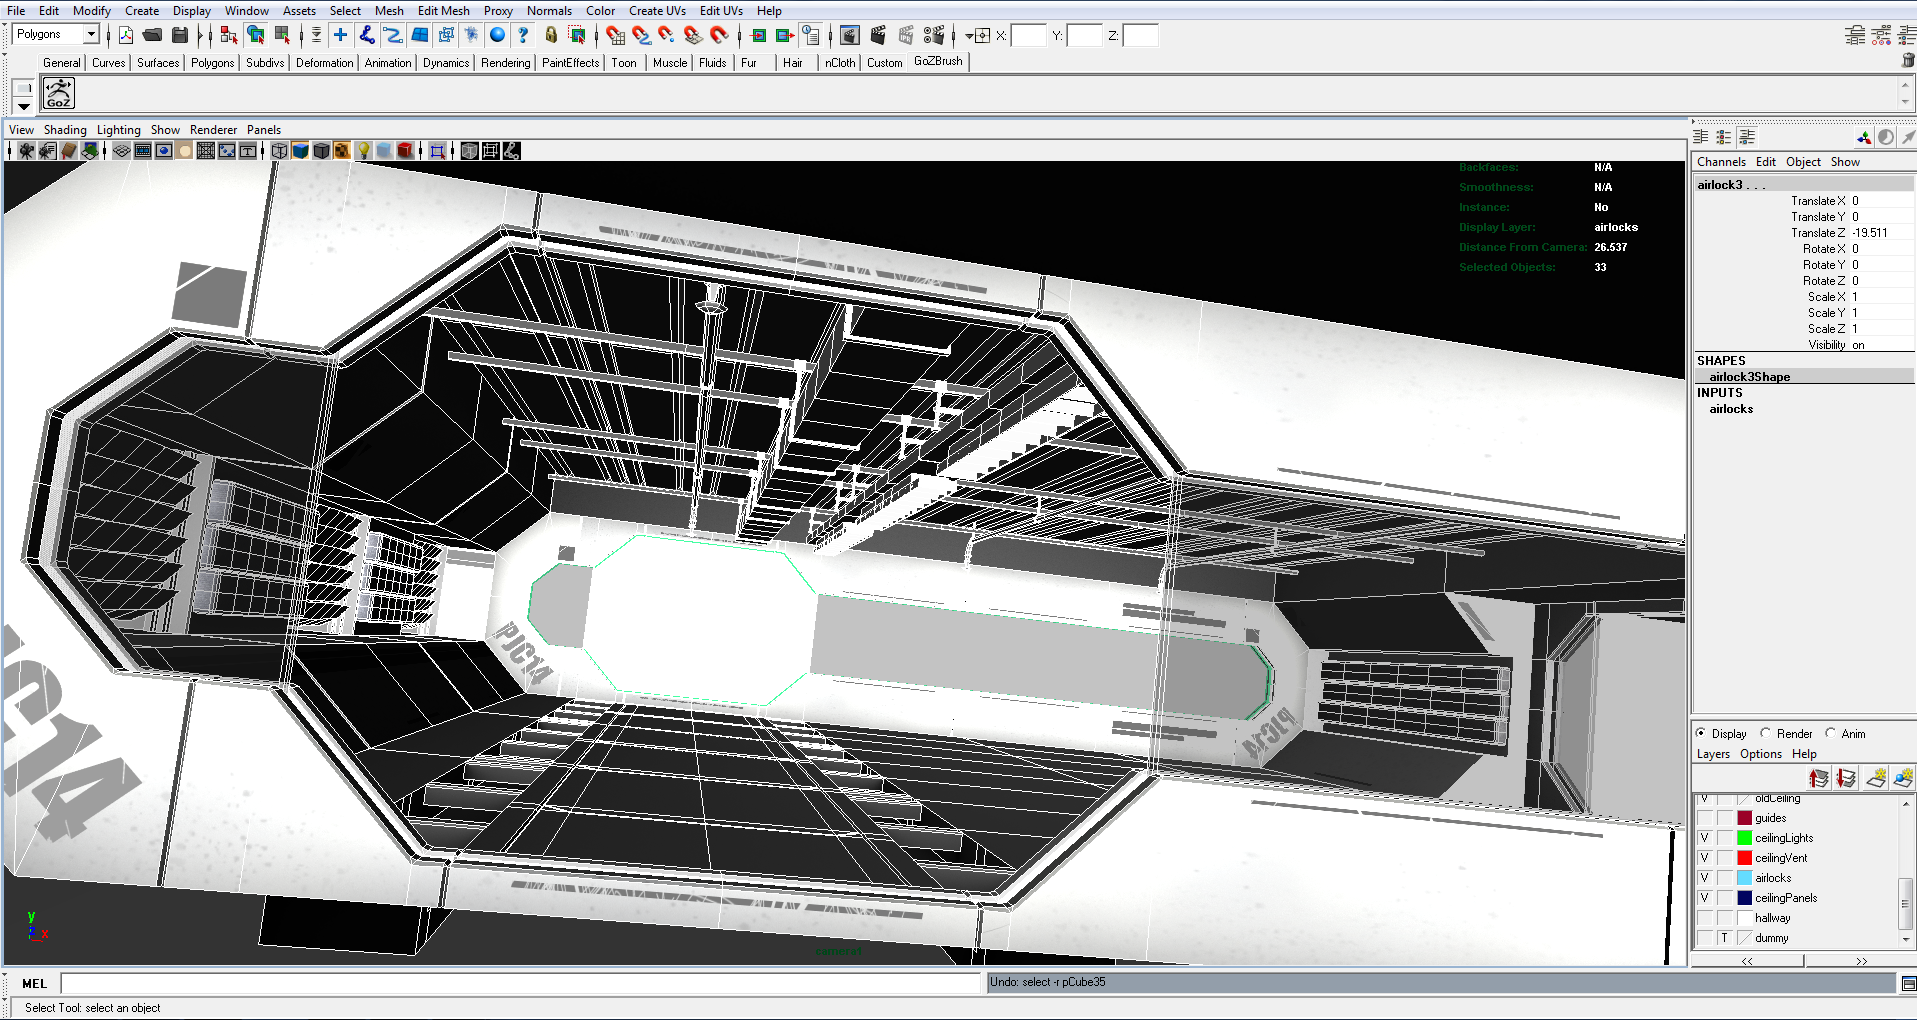Switch to the Rendering shelf tab
Viewport: 1917px width, 1020px height.
coord(505,63)
